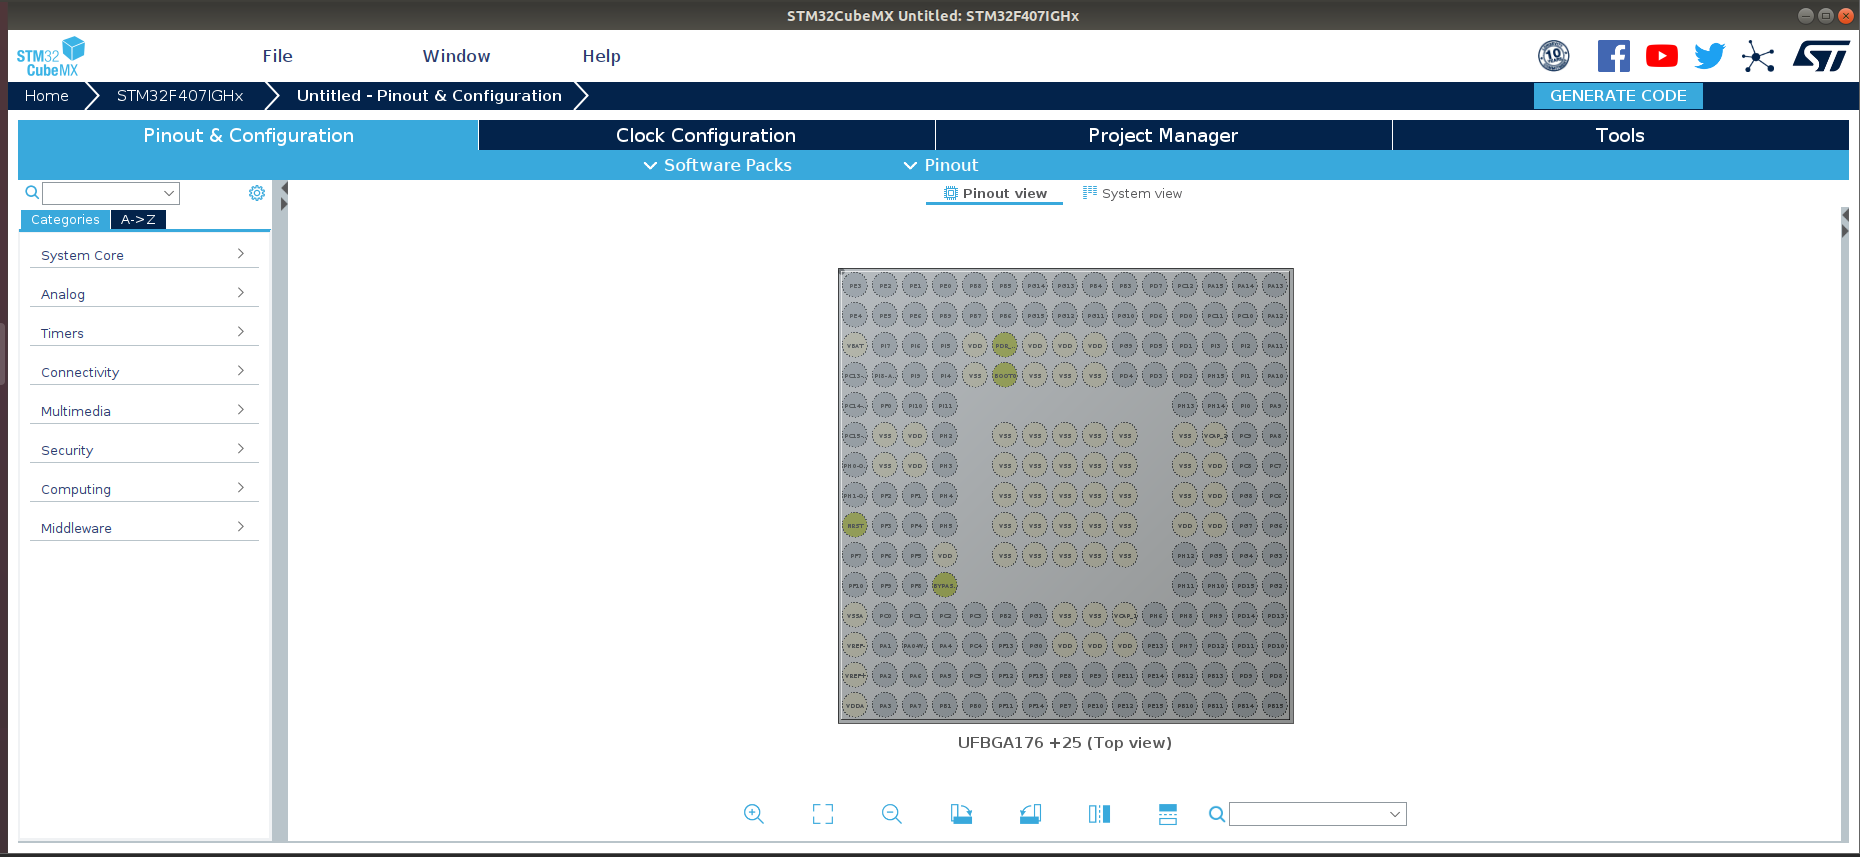The height and width of the screenshot is (857, 1860).
Task: Select the VSSA pin
Action: [x=855, y=616]
